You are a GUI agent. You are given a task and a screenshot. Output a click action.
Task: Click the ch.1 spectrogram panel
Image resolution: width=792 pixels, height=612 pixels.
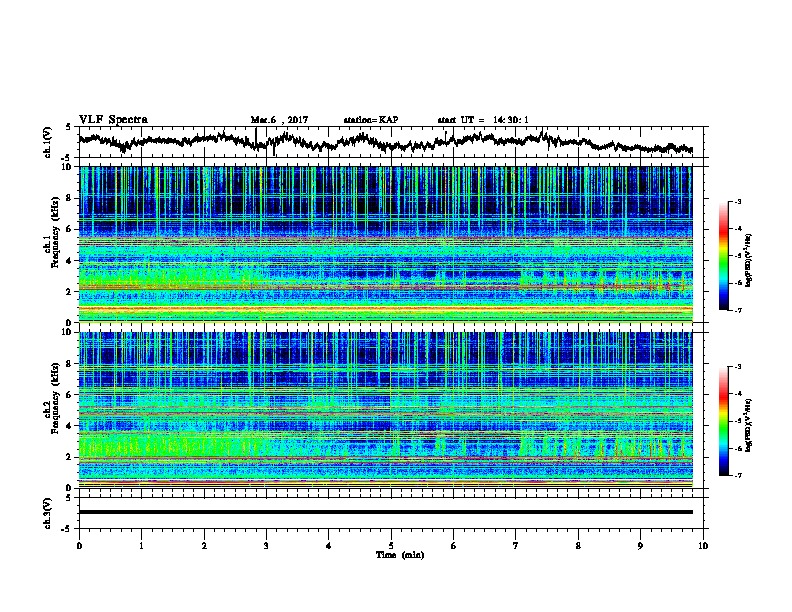tap(386, 244)
